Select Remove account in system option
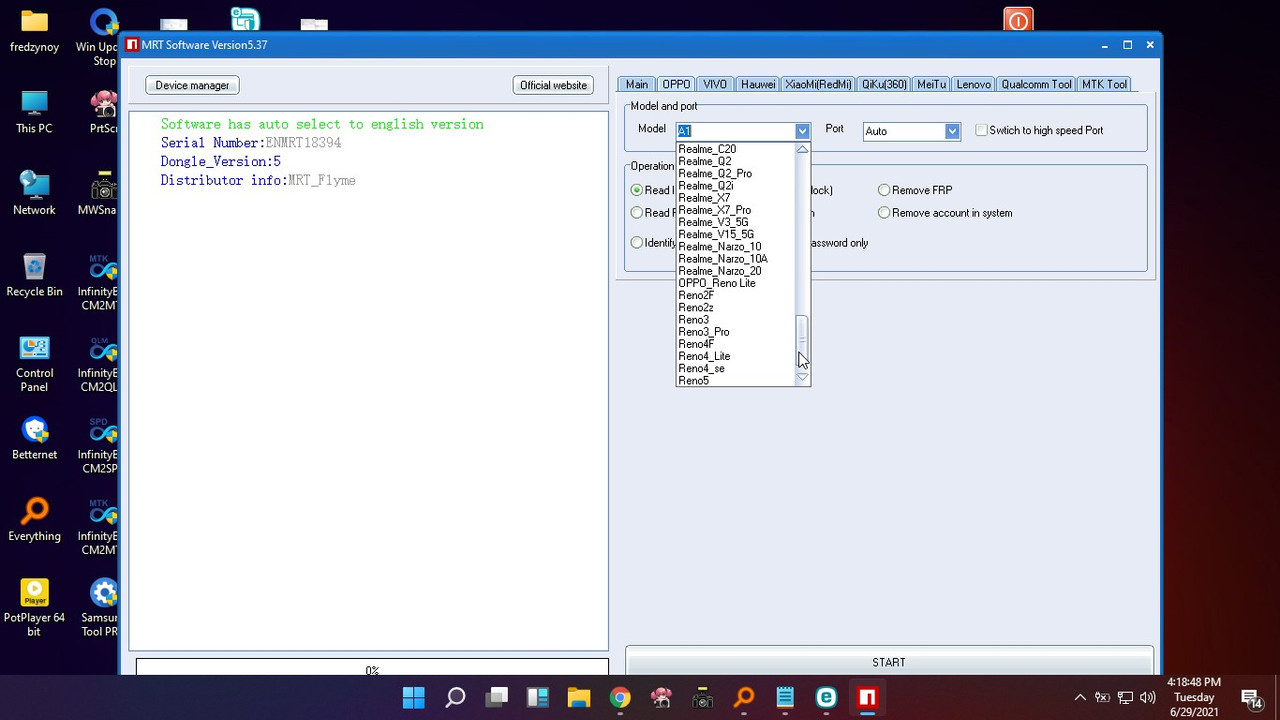The height and width of the screenshot is (720, 1280). [x=884, y=213]
